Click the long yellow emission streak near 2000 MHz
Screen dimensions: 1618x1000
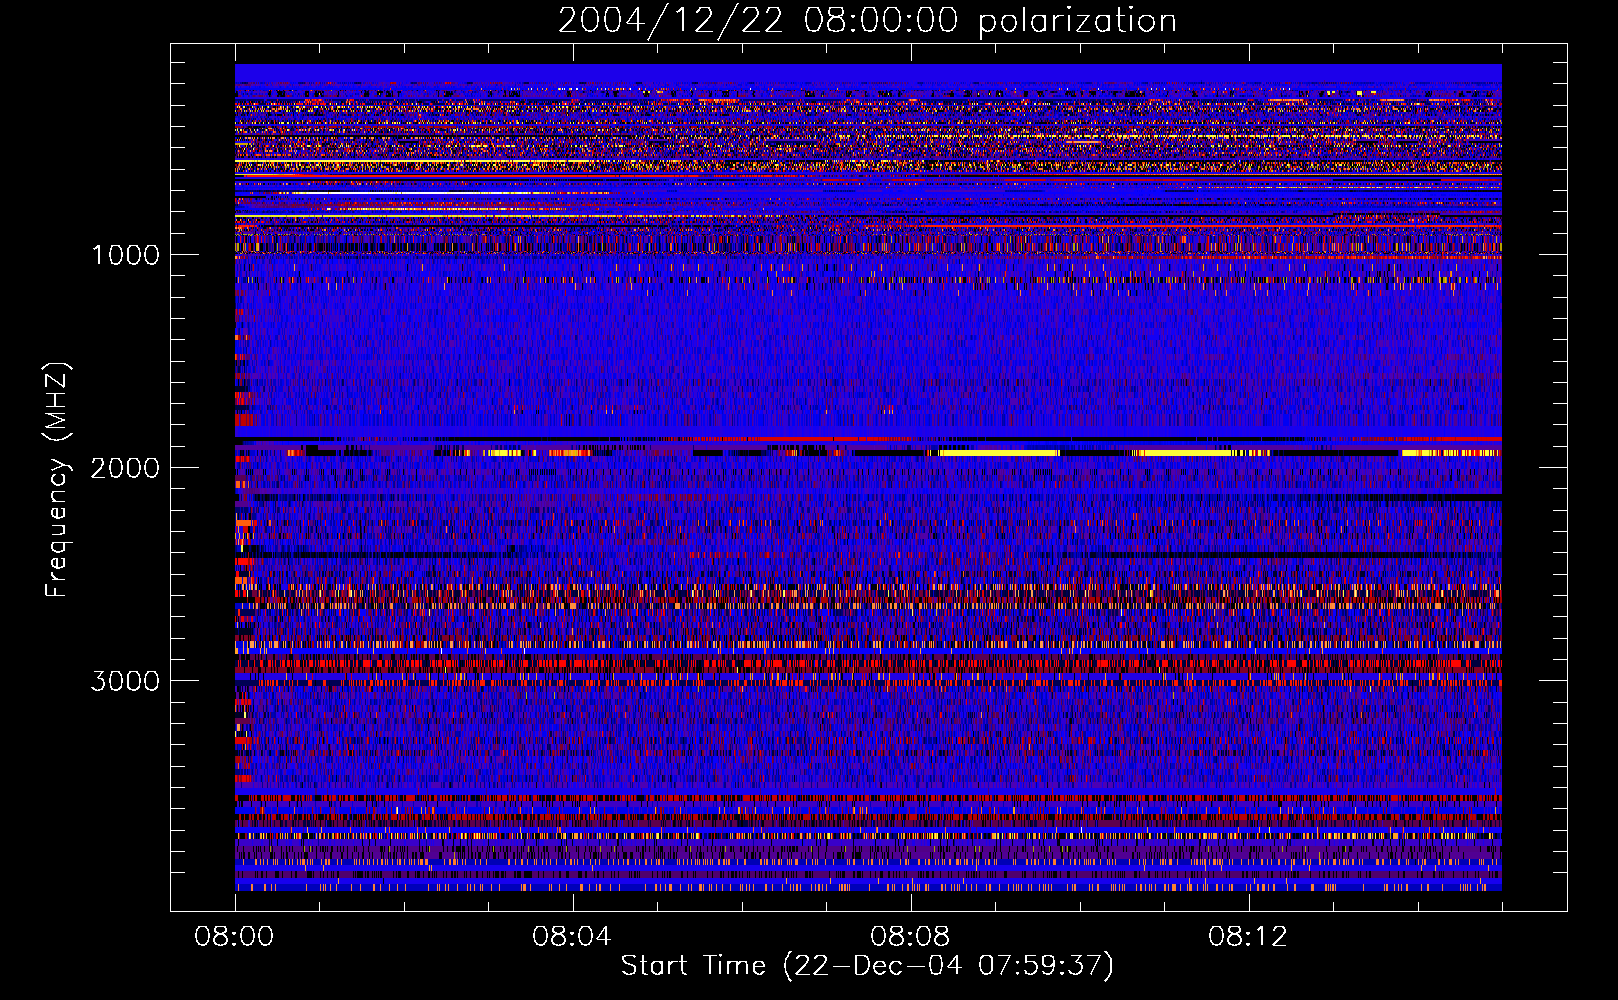997,453
